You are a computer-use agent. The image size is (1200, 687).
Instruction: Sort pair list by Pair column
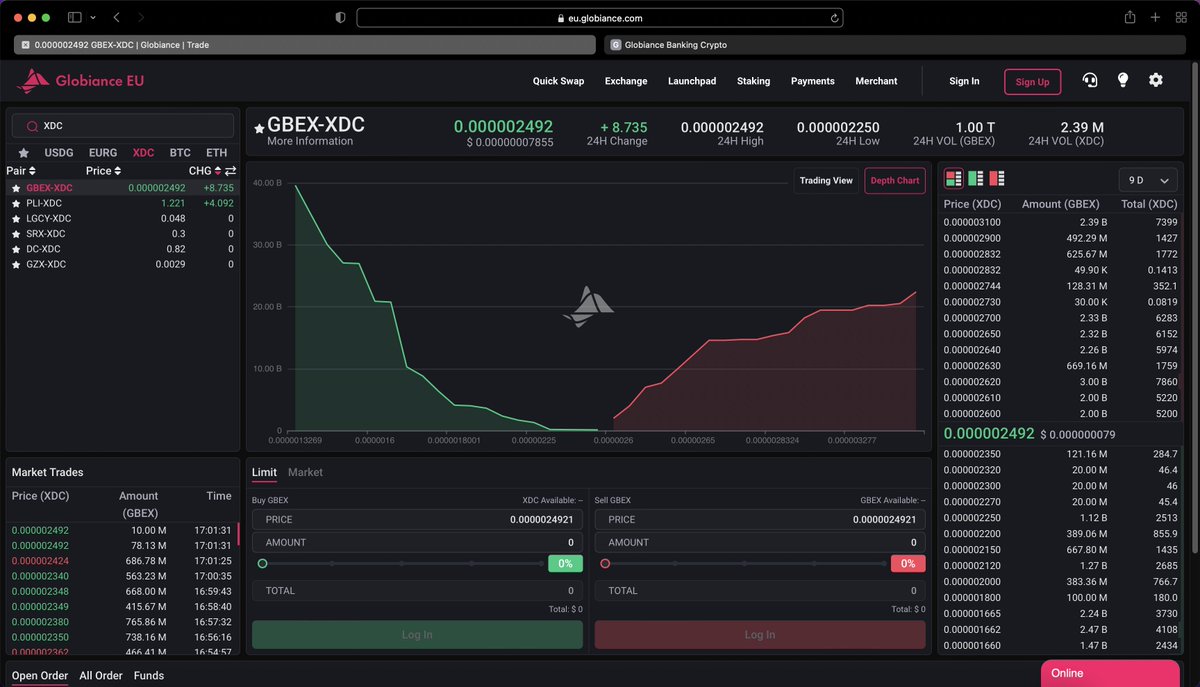pyautogui.click(x=21, y=171)
